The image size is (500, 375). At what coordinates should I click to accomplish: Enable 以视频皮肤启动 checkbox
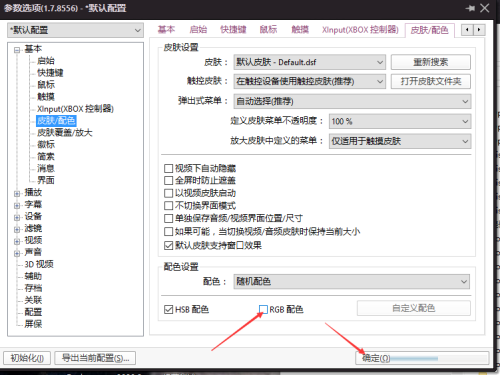(168, 193)
